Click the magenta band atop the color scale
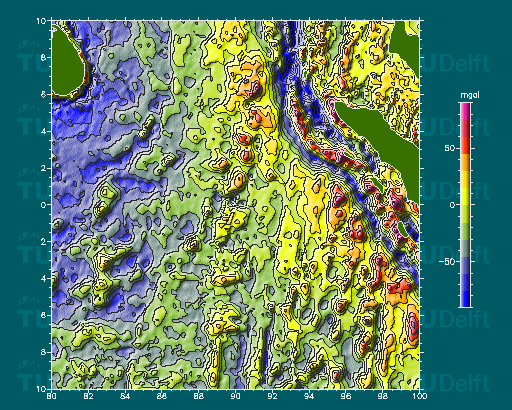This screenshot has height=410, width=512. coord(466,111)
